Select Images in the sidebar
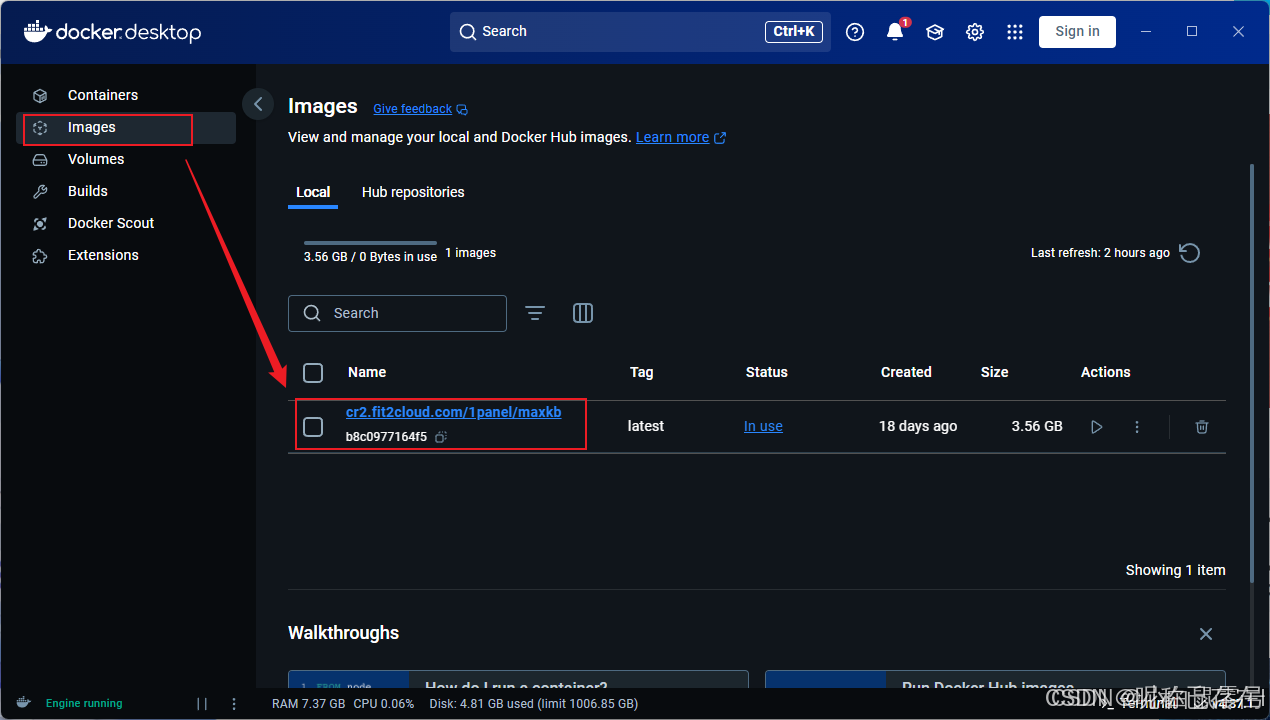 pyautogui.click(x=126, y=127)
